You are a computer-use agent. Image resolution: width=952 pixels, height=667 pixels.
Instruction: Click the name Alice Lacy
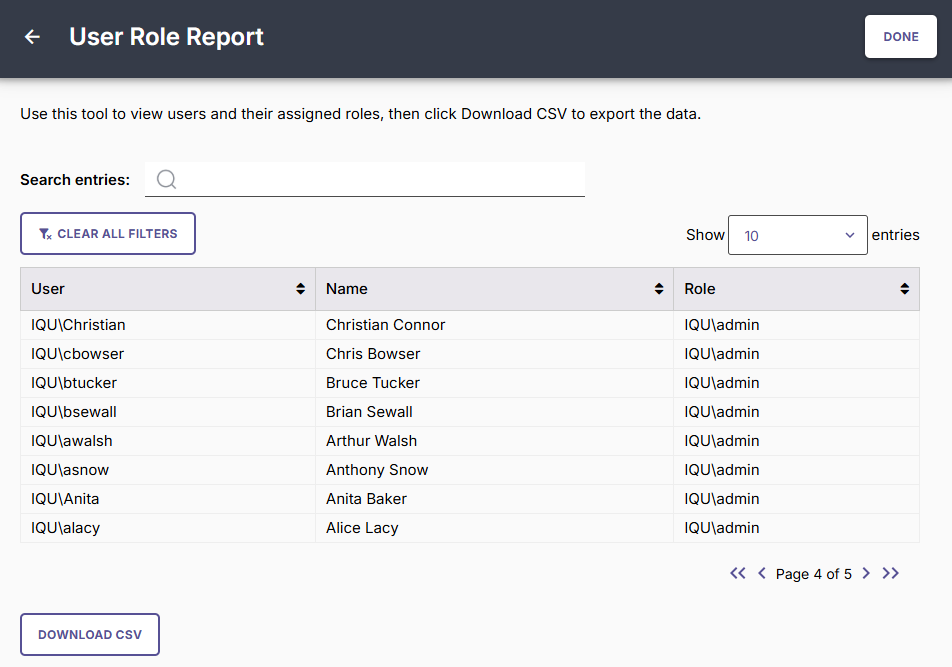point(362,528)
